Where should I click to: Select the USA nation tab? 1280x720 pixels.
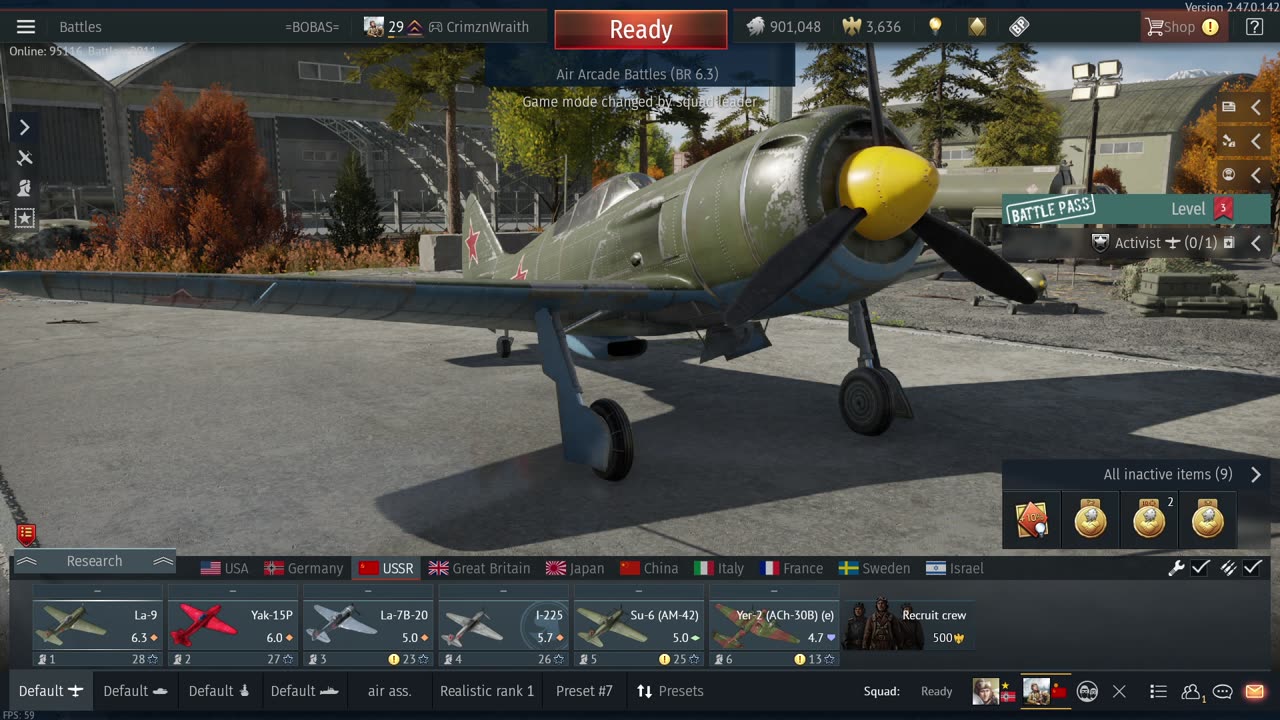[x=224, y=568]
